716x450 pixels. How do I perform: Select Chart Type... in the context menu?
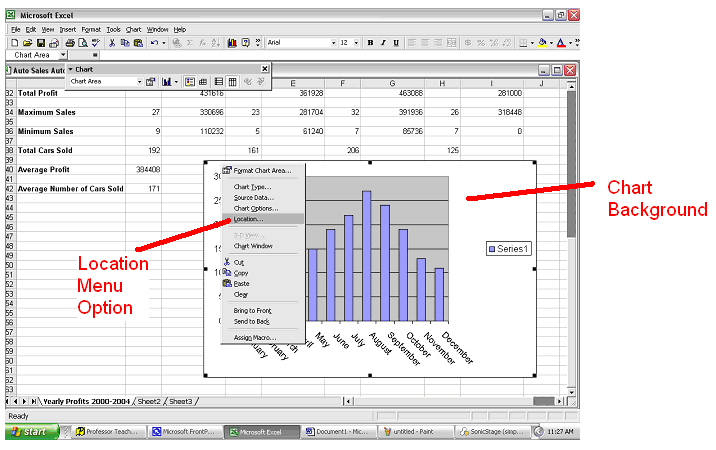click(252, 186)
